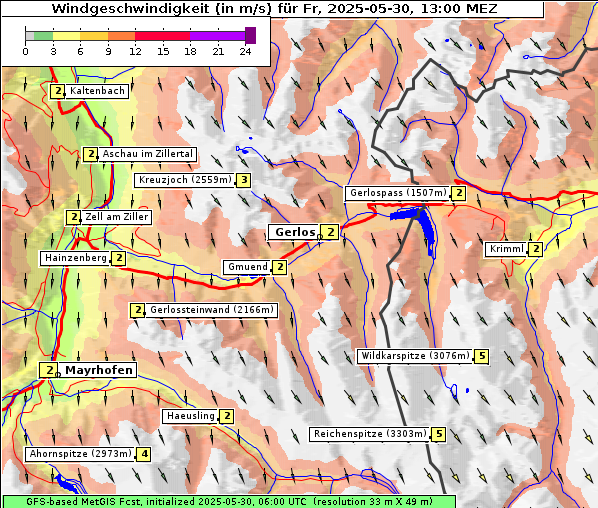Click the Gerlospass wind value badge

pos(459,193)
